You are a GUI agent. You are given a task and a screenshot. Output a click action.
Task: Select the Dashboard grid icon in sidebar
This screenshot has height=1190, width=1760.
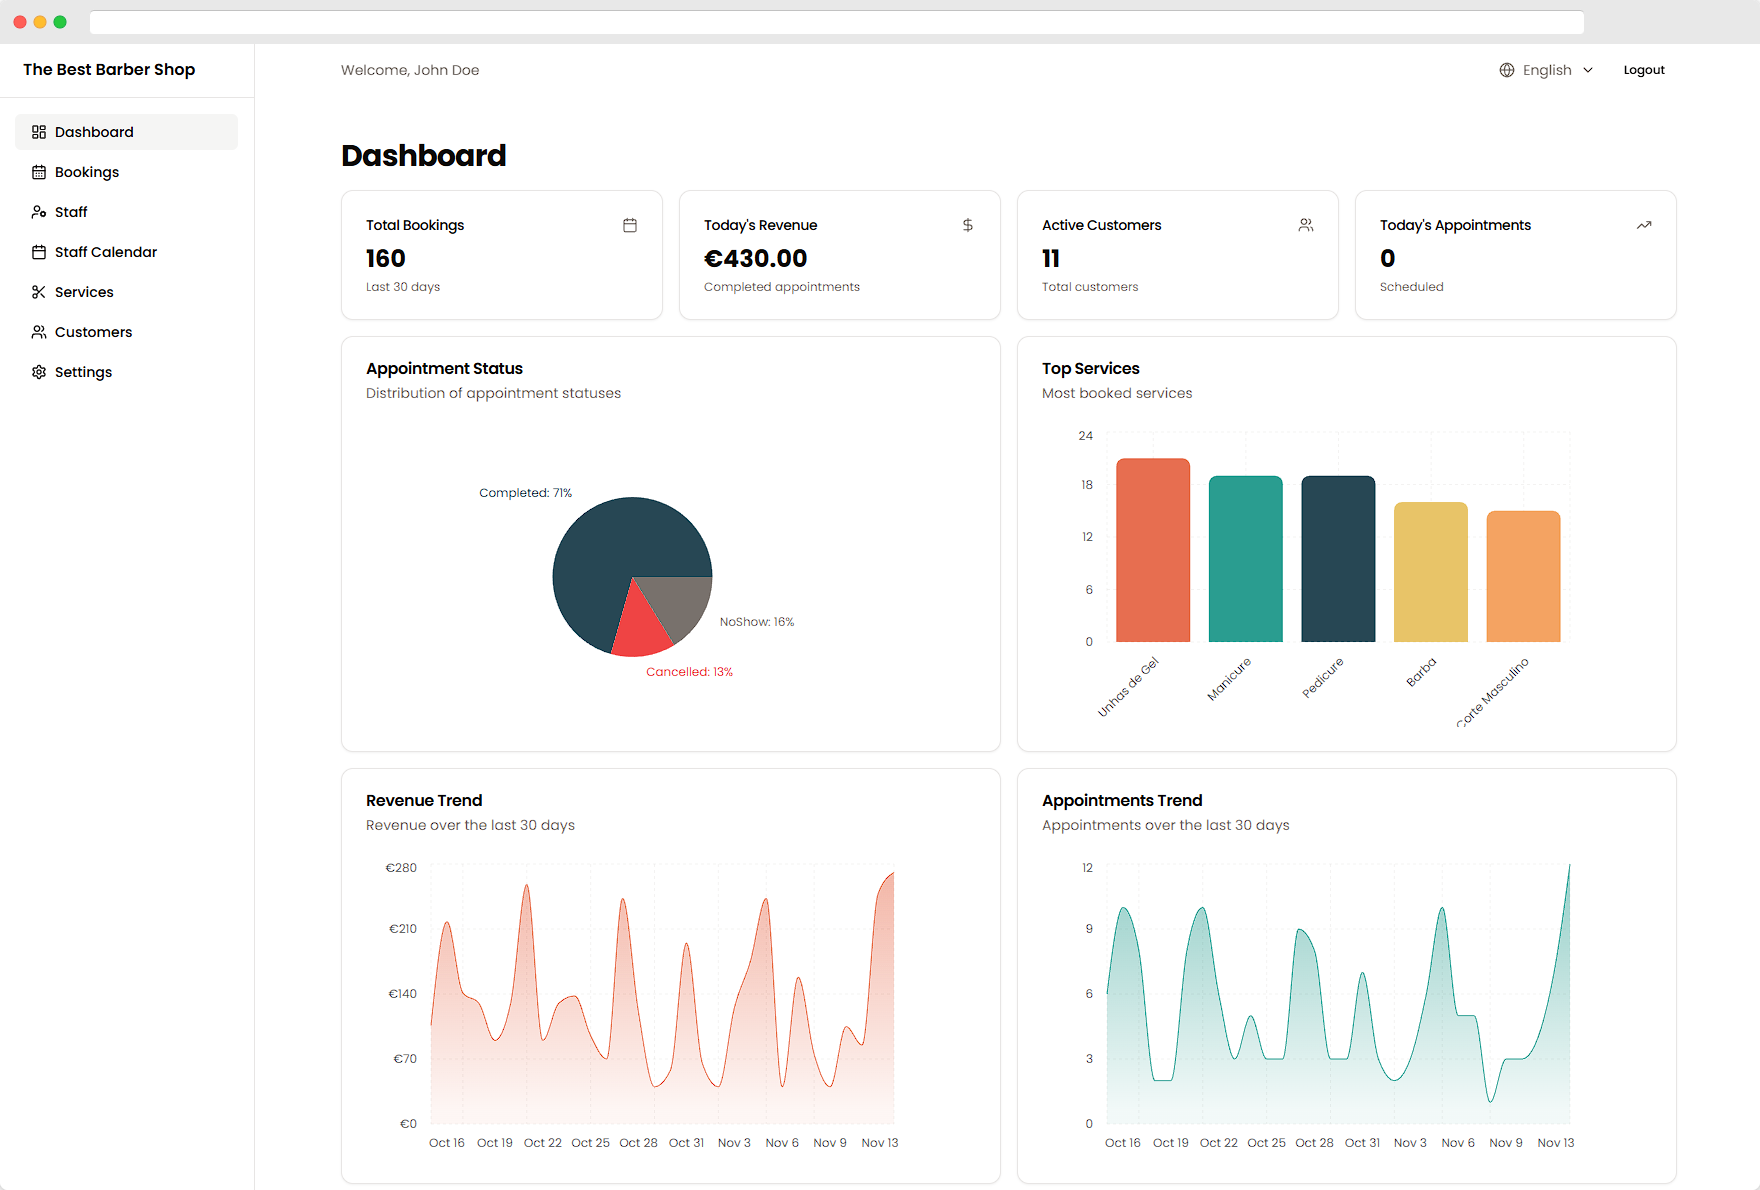38,131
